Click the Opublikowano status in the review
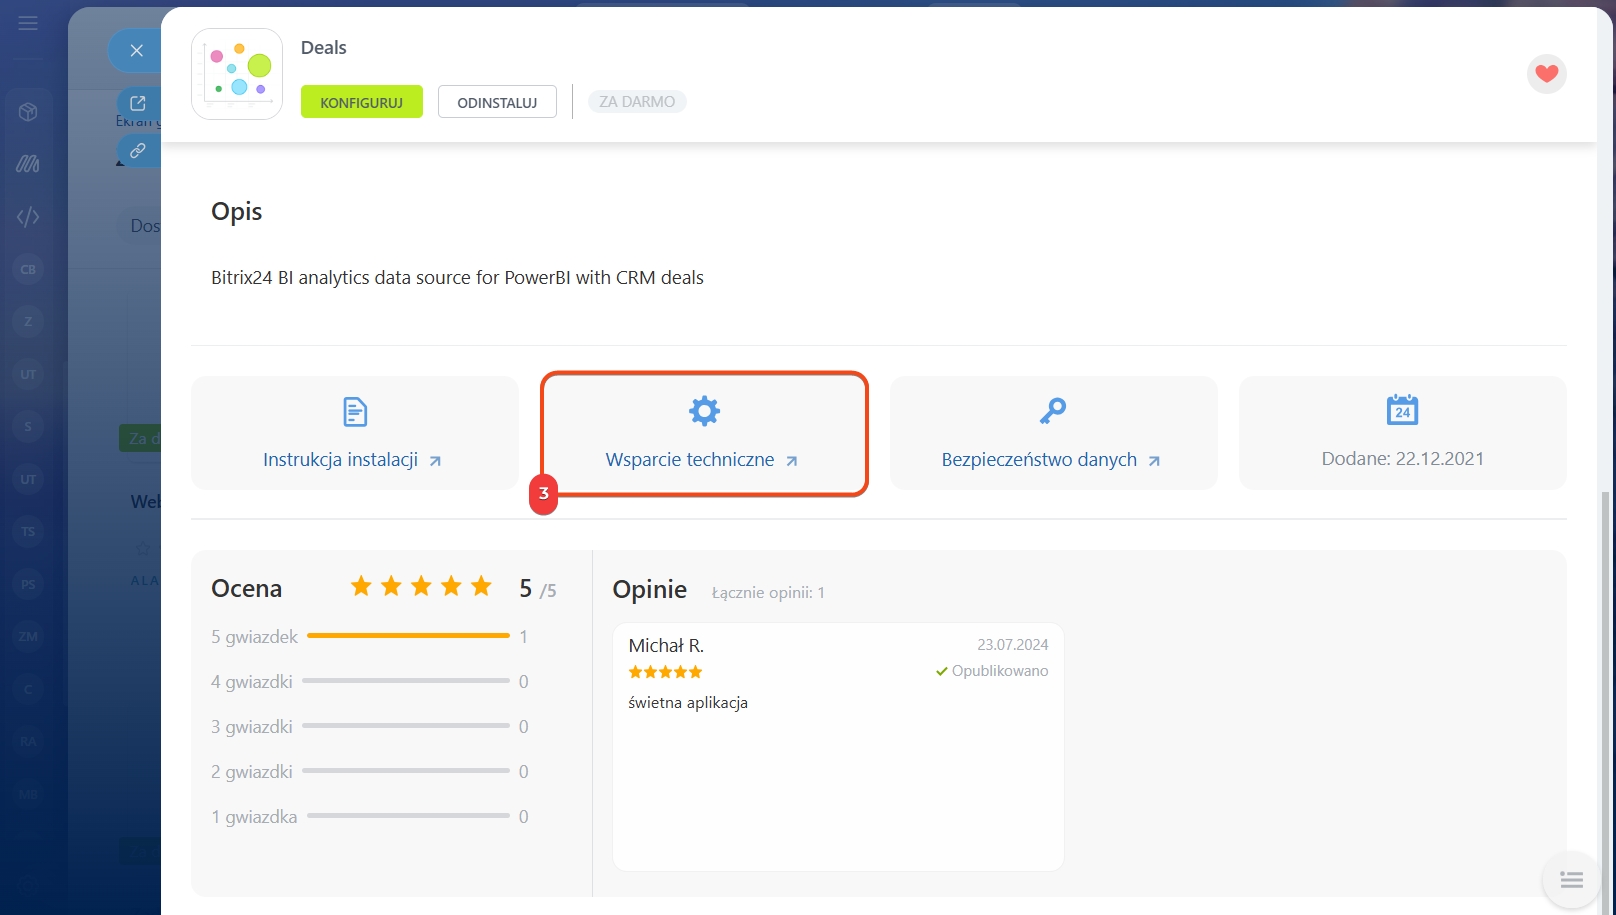1616x915 pixels. [992, 671]
